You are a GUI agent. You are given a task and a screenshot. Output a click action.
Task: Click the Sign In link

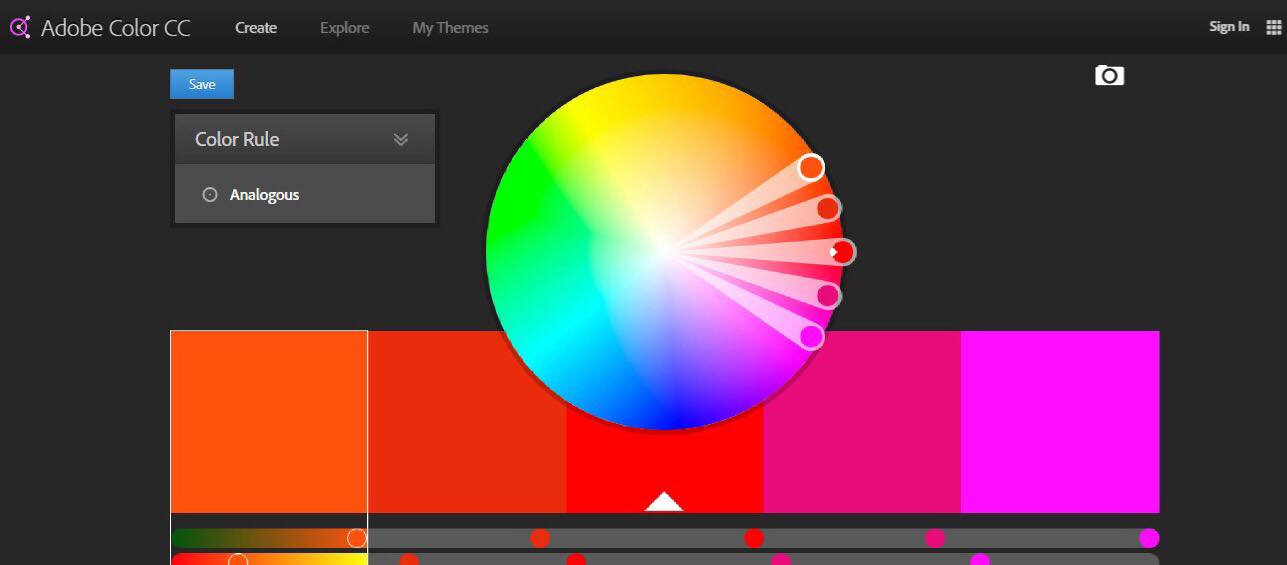1229,27
